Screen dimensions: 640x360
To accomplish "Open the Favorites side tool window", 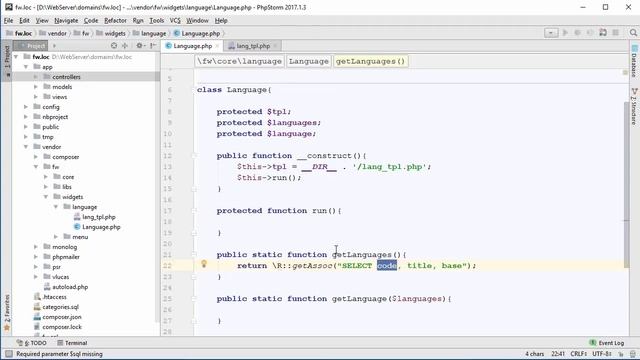I will [7, 312].
